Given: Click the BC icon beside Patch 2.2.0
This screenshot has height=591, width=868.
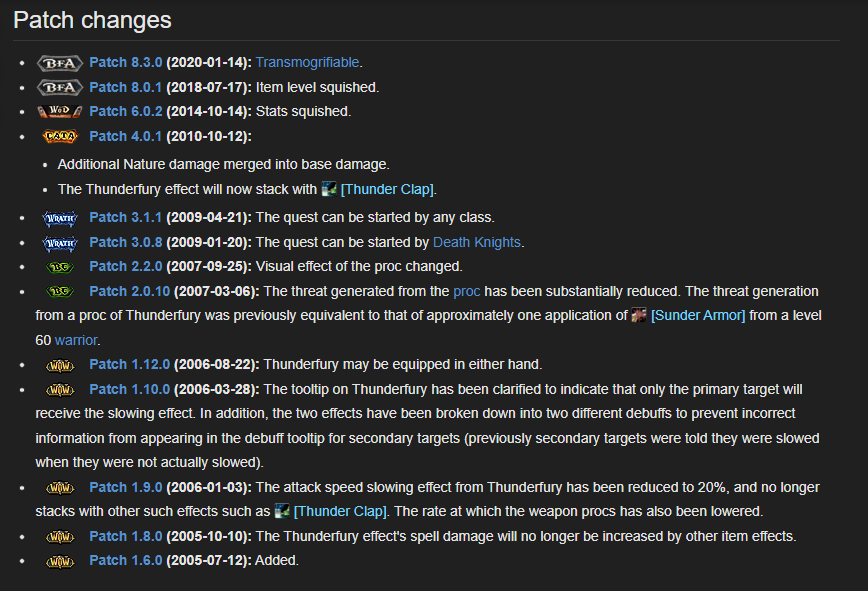Looking at the screenshot, I should (58, 267).
